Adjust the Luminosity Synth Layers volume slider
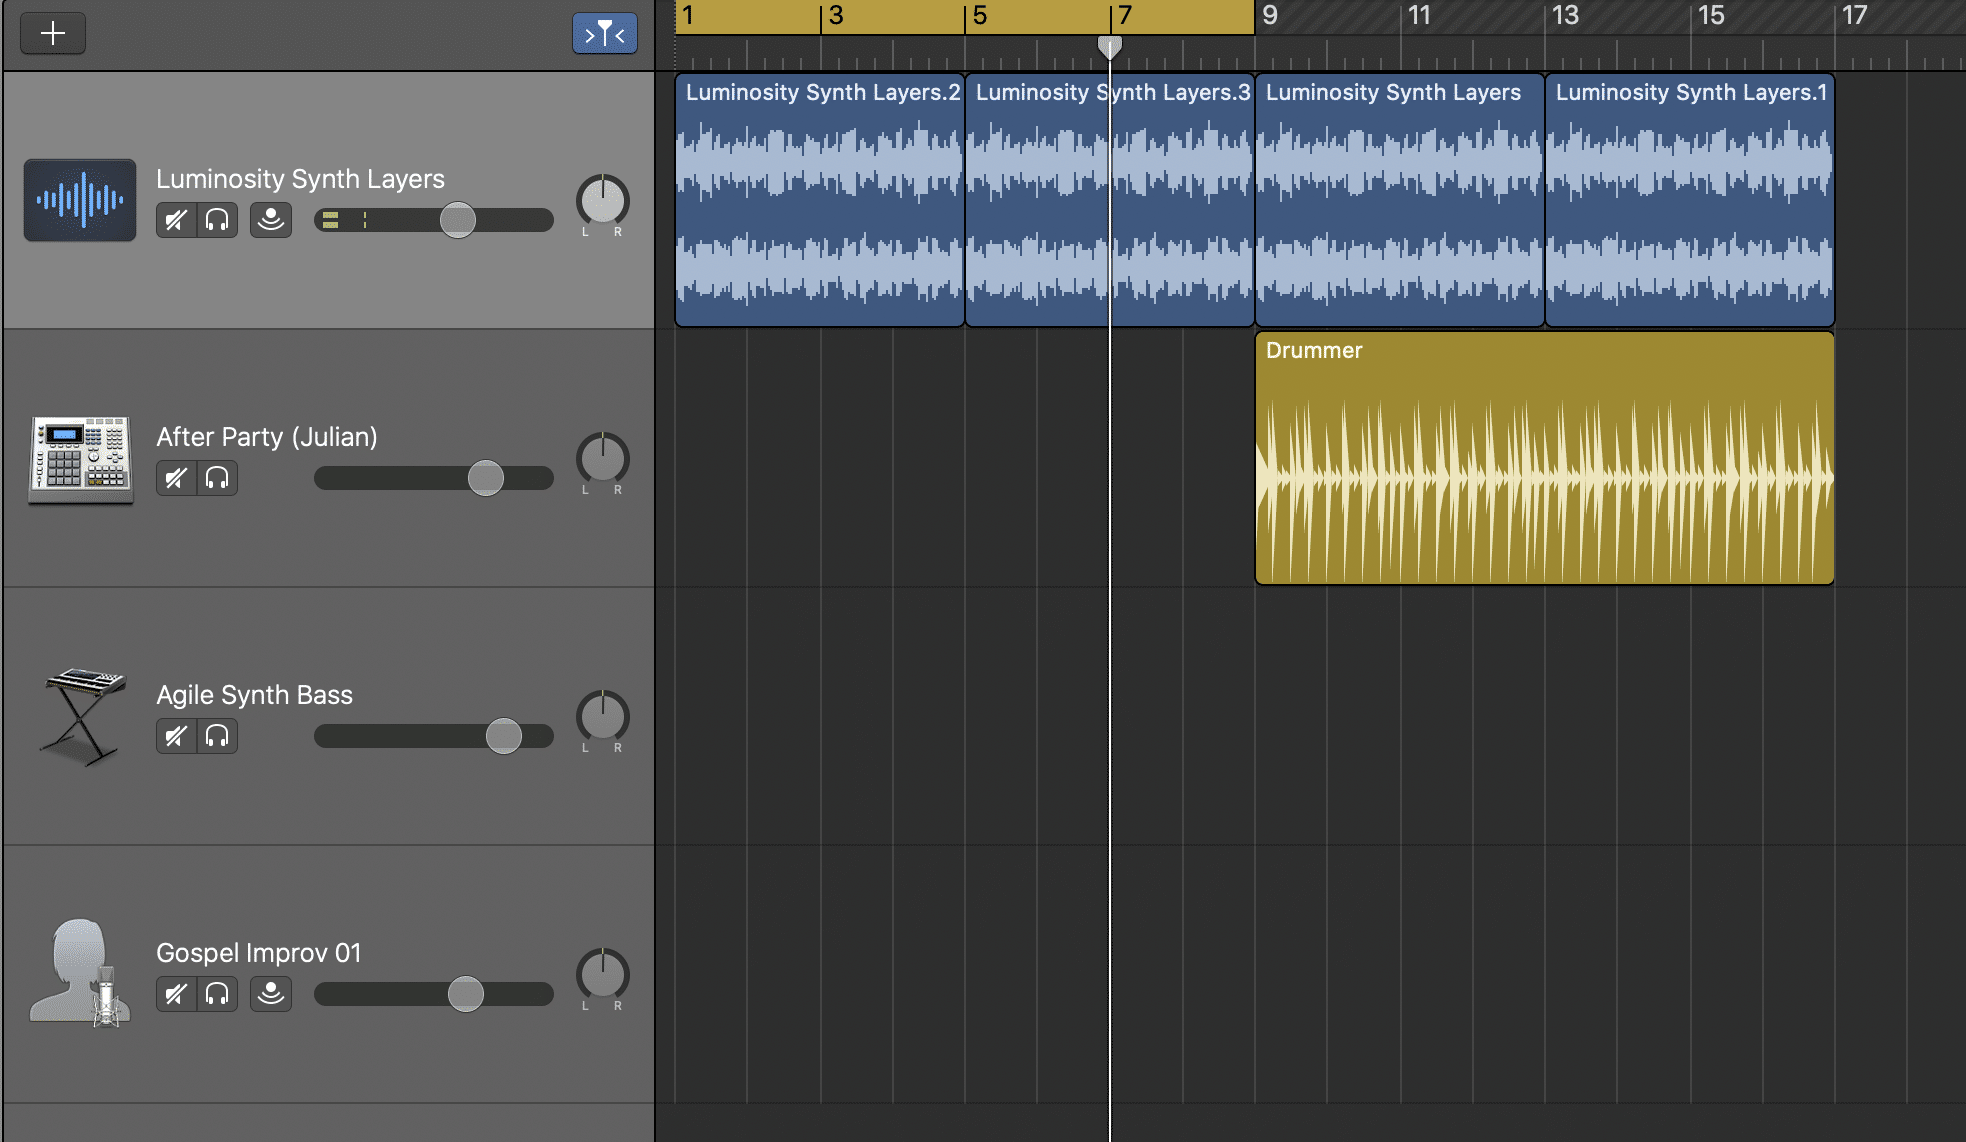 coord(459,220)
